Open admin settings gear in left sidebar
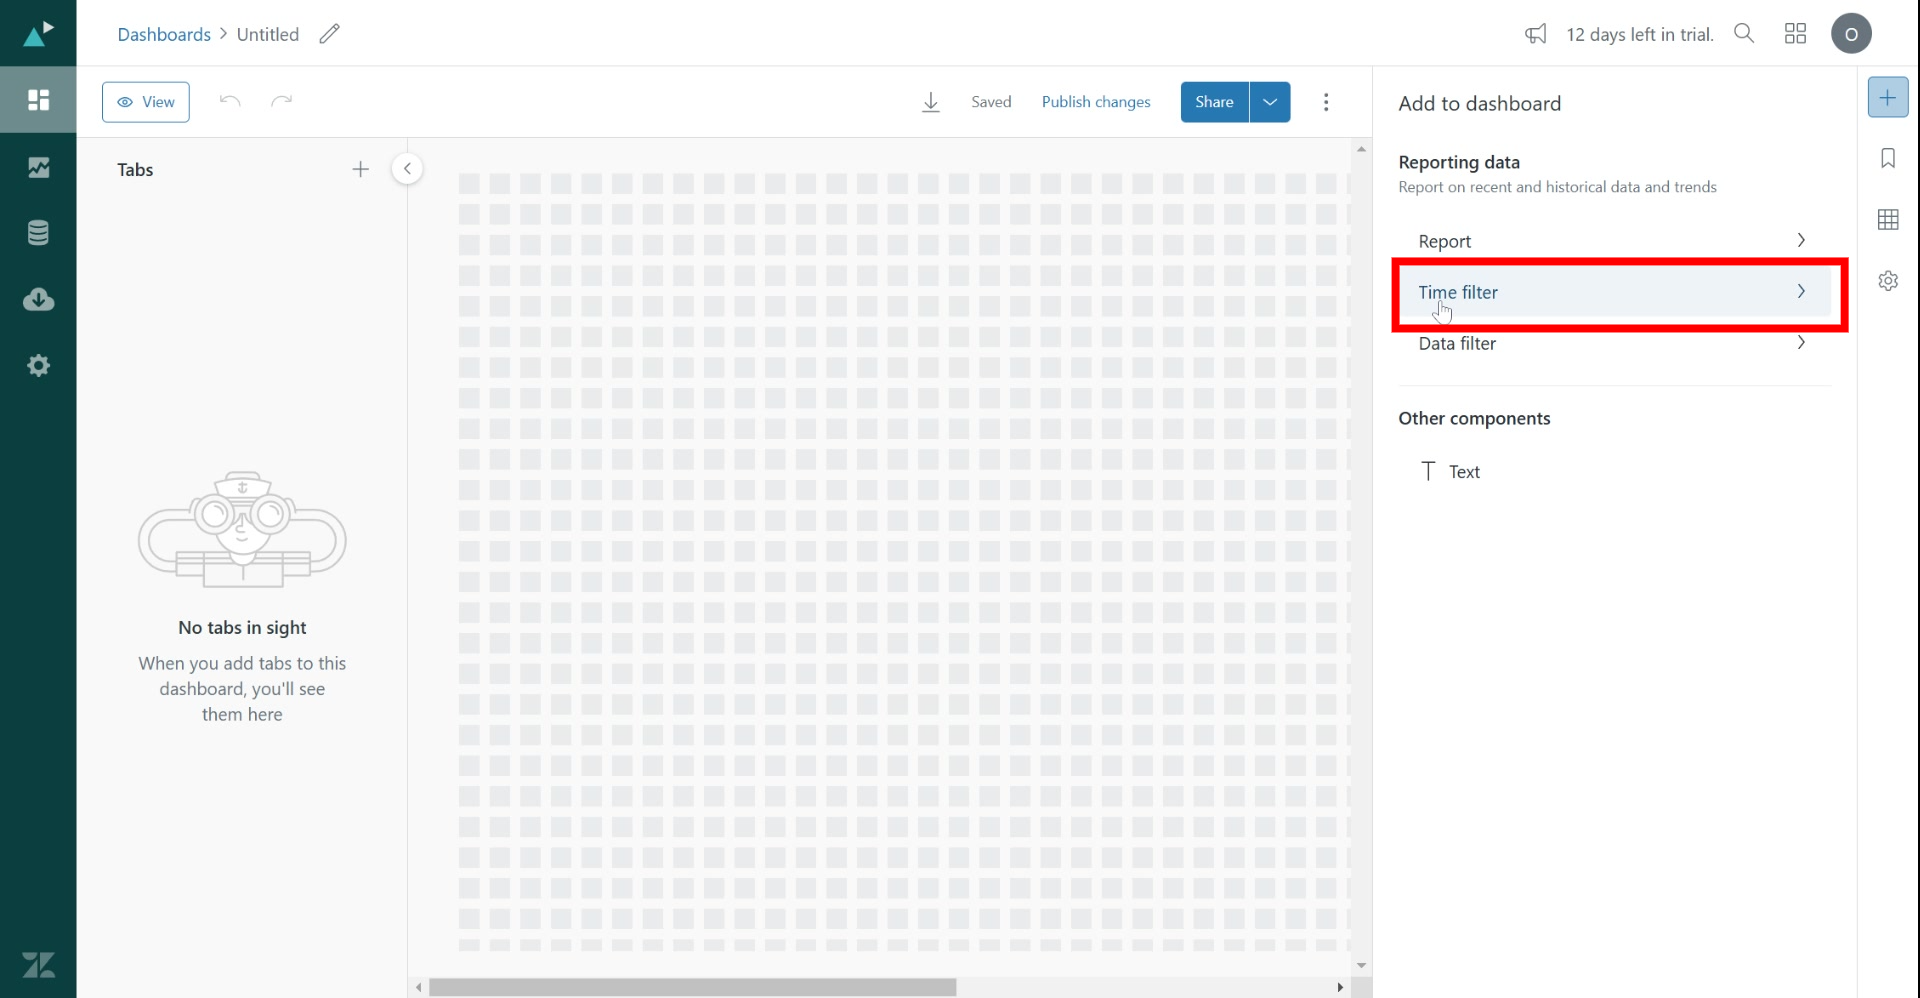This screenshot has width=1920, height=998. coord(38,366)
